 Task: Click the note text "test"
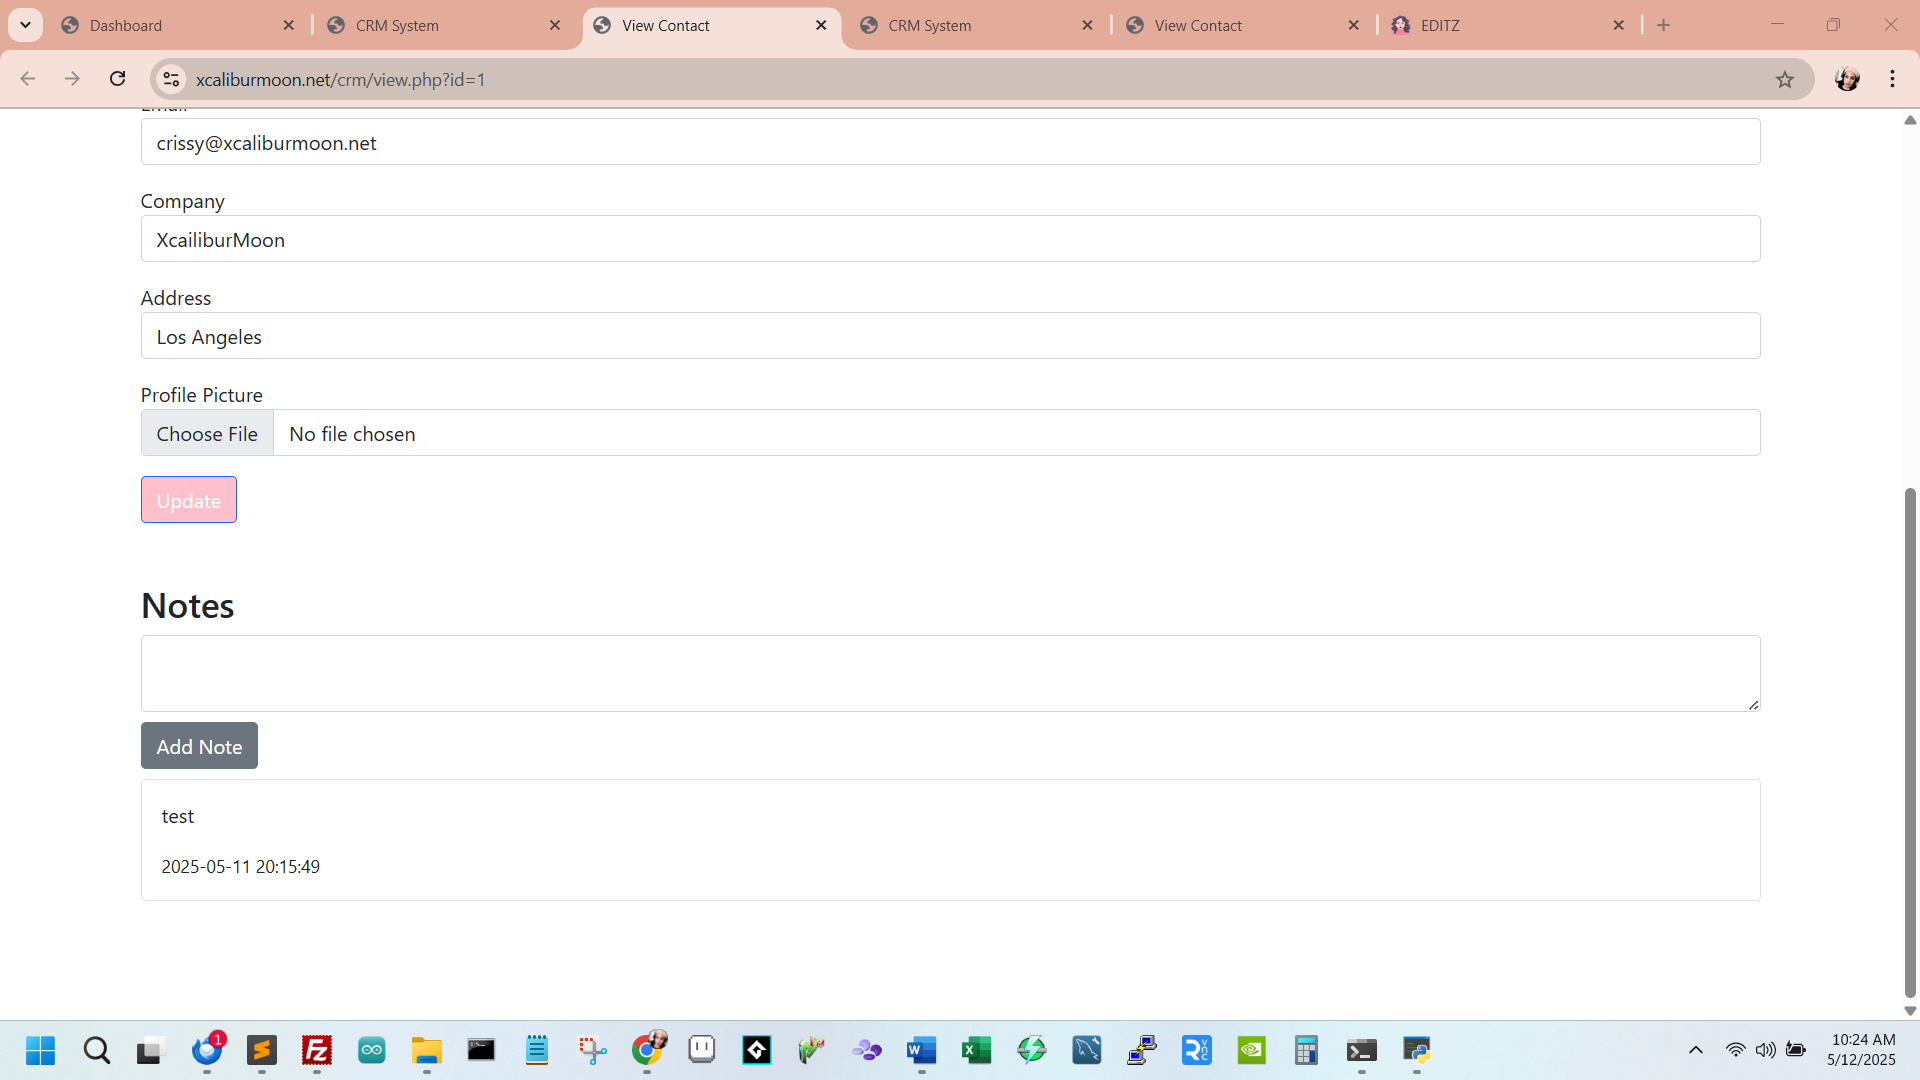pos(178,816)
